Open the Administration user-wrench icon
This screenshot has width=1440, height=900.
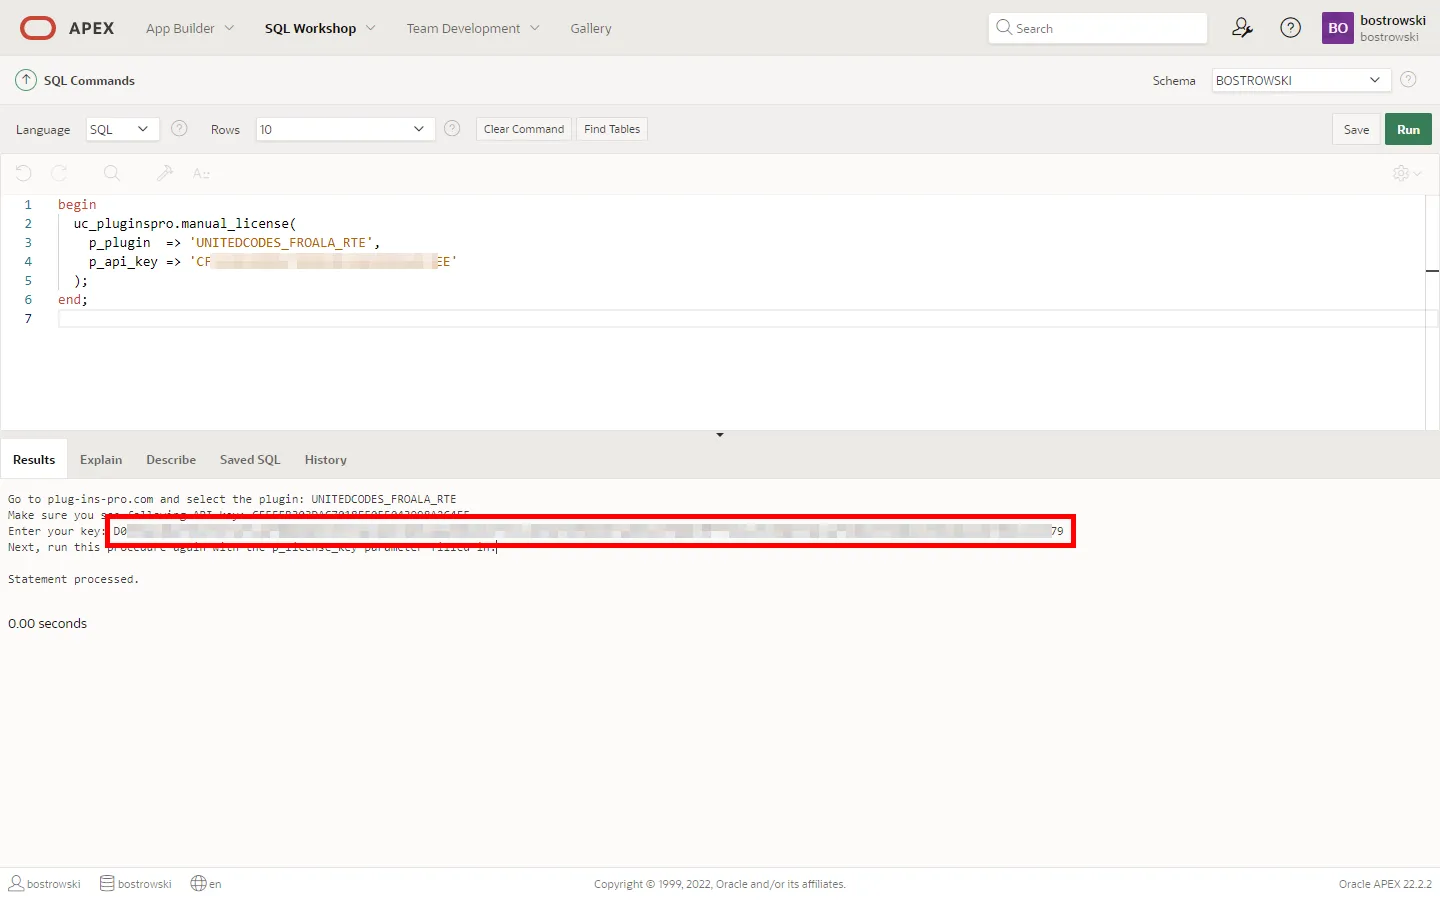click(x=1242, y=28)
